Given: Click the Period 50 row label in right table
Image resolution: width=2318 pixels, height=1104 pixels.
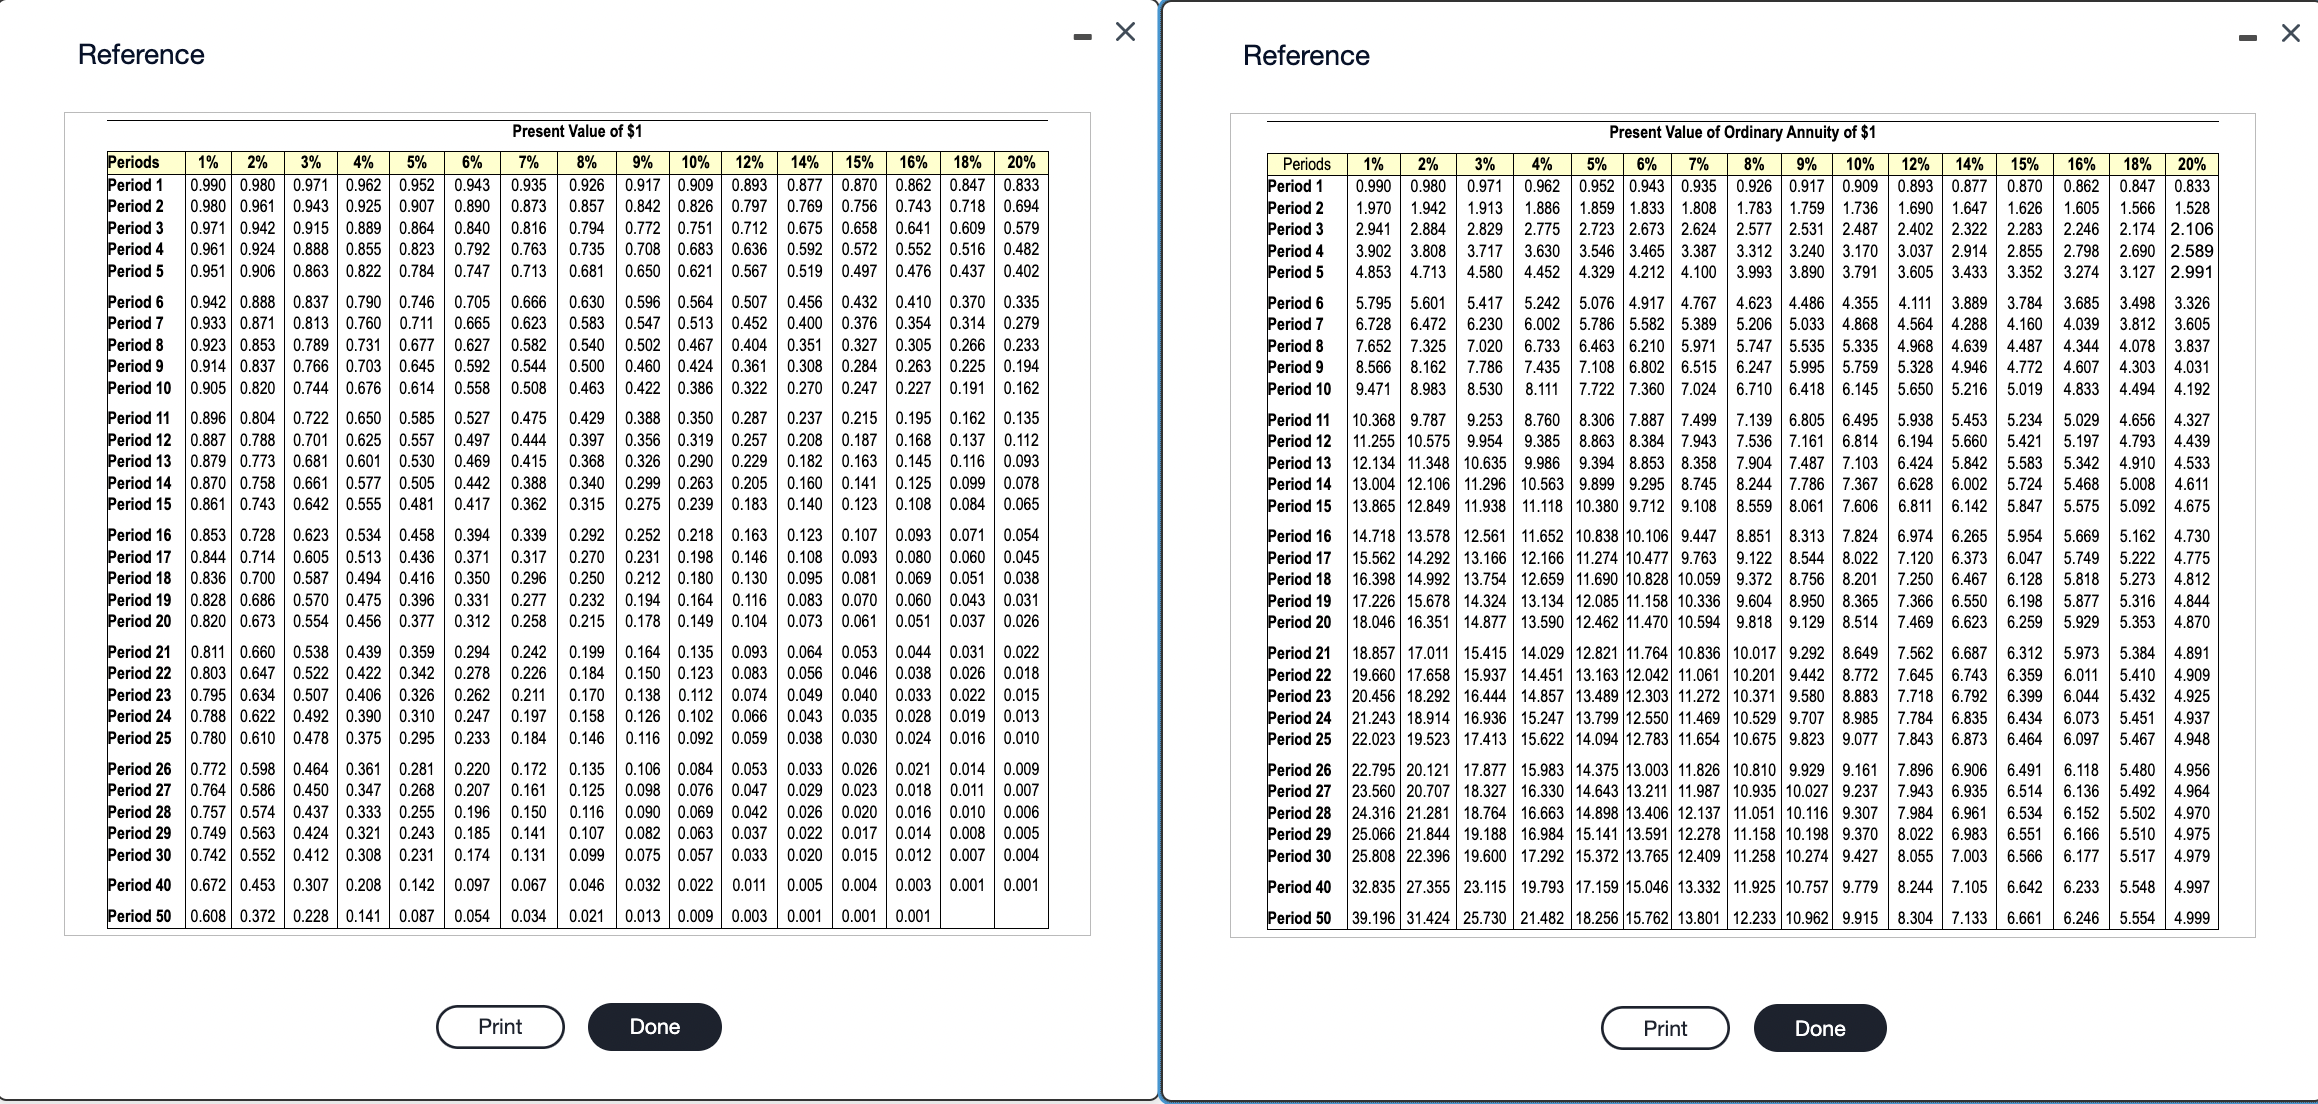Looking at the screenshot, I should tap(1299, 916).
